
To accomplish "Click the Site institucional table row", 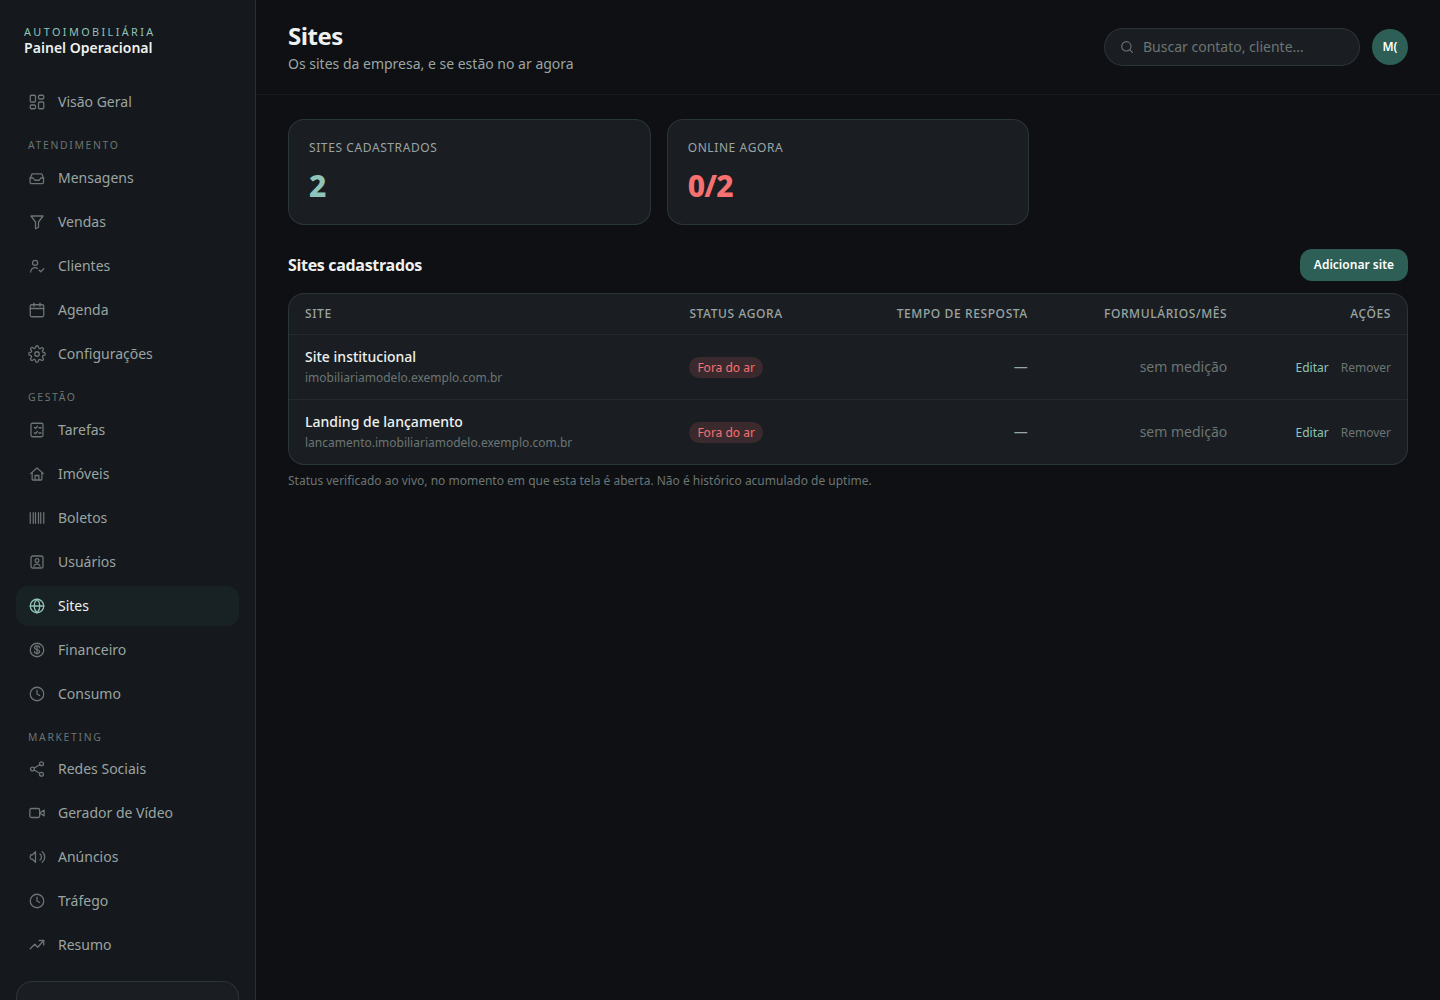I will (x=848, y=367).
